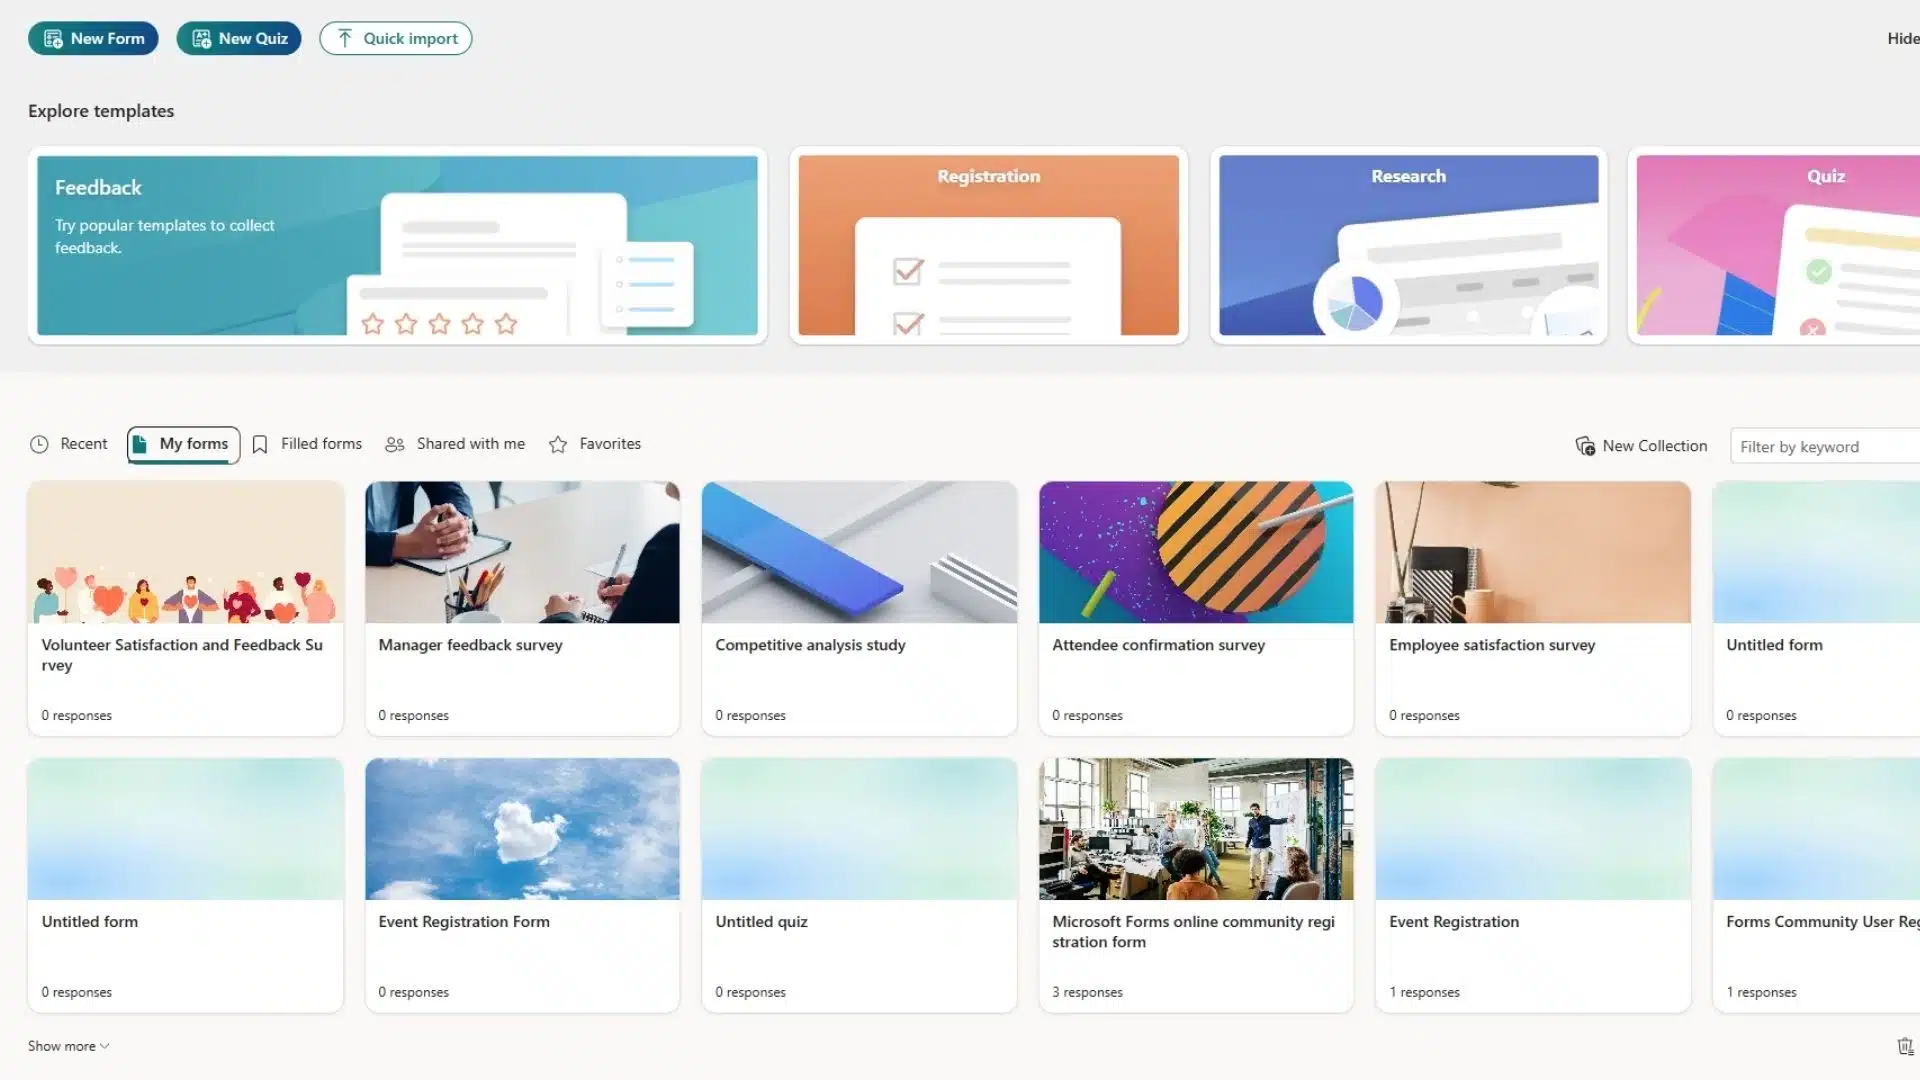The height and width of the screenshot is (1080, 1920).
Task: Open the Feedback templates card
Action: click(x=398, y=245)
